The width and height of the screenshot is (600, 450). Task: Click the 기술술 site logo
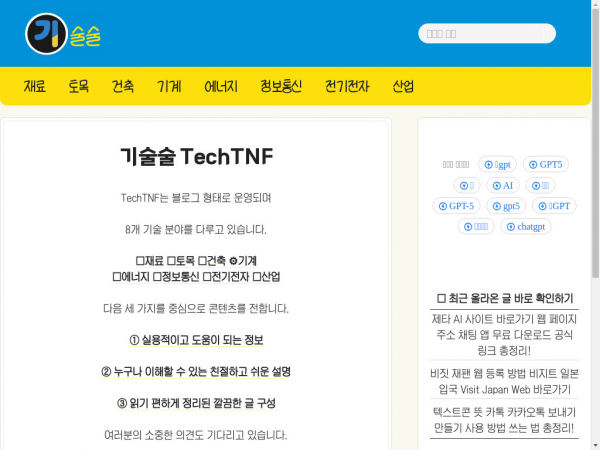point(63,34)
